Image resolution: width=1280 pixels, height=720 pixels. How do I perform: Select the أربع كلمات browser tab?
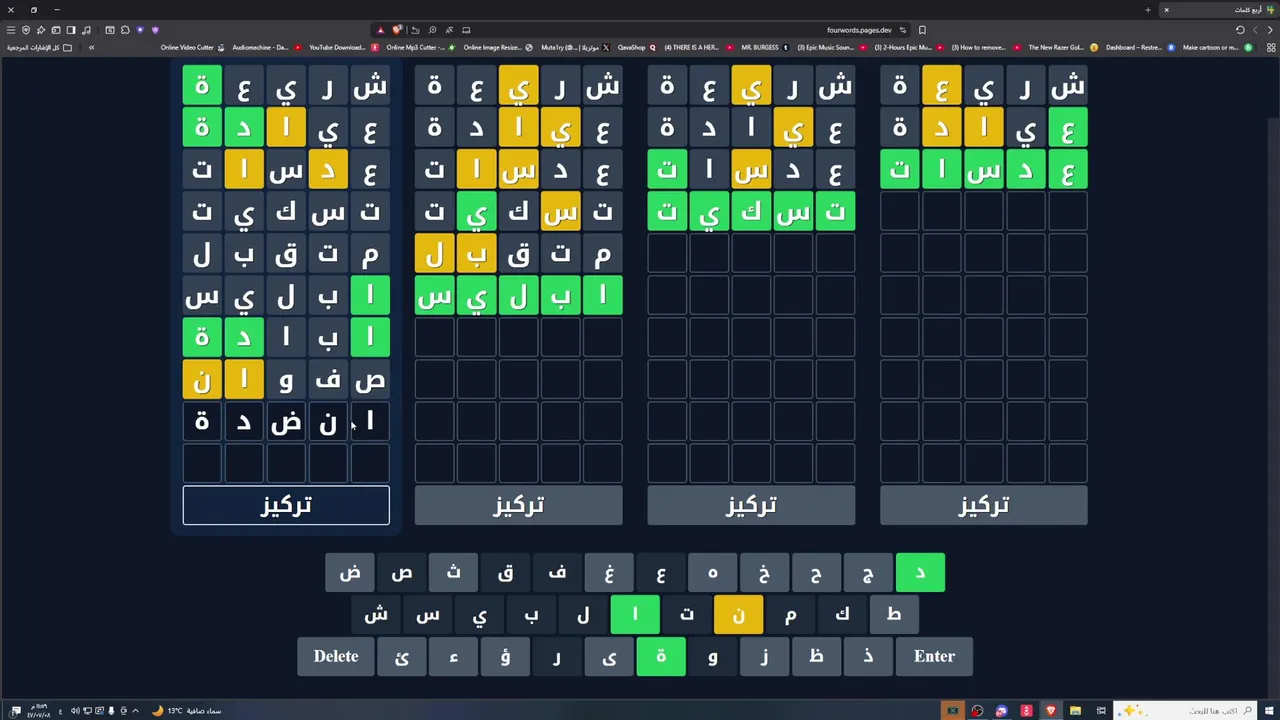click(1219, 10)
